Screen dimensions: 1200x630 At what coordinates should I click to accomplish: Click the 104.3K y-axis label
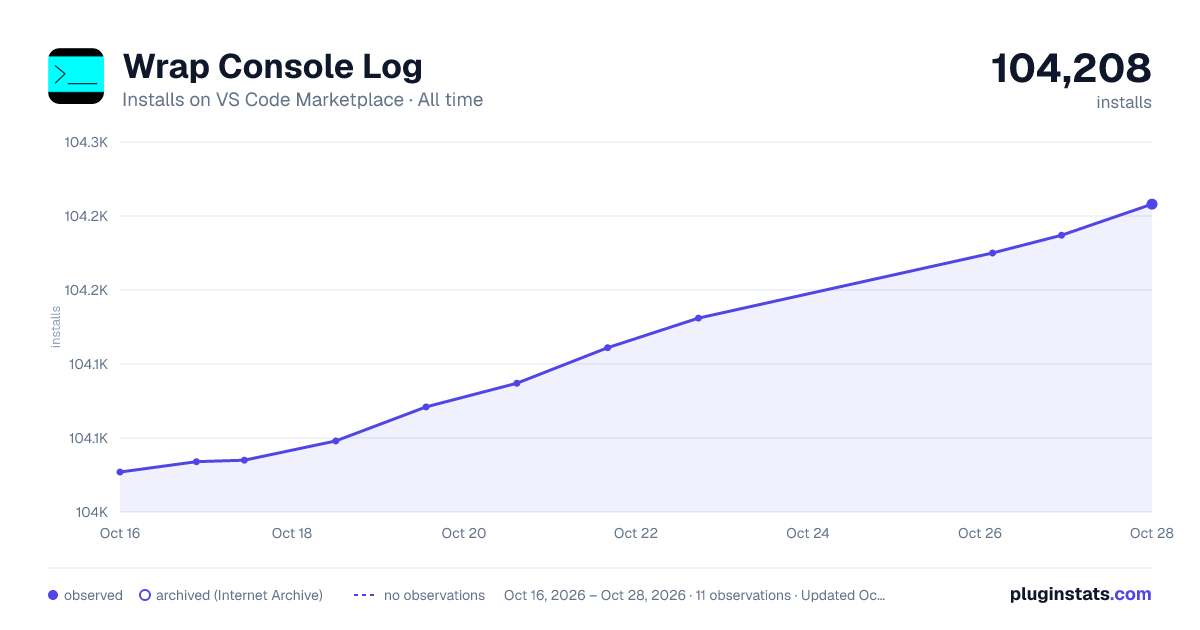(x=86, y=142)
